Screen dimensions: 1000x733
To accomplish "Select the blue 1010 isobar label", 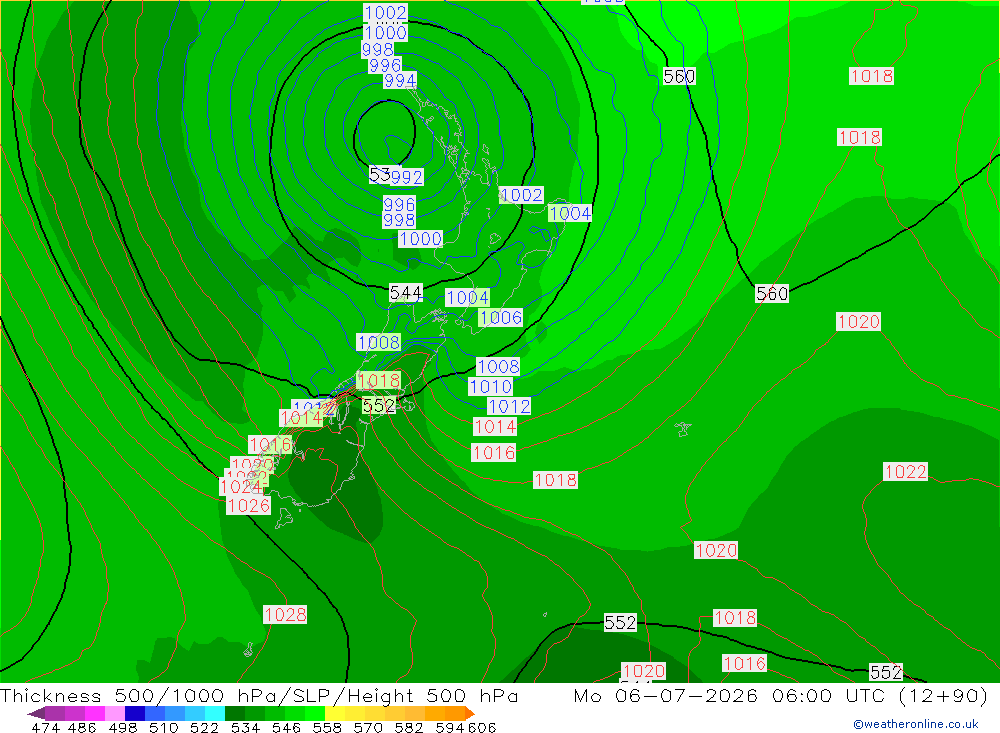I will pos(490,387).
